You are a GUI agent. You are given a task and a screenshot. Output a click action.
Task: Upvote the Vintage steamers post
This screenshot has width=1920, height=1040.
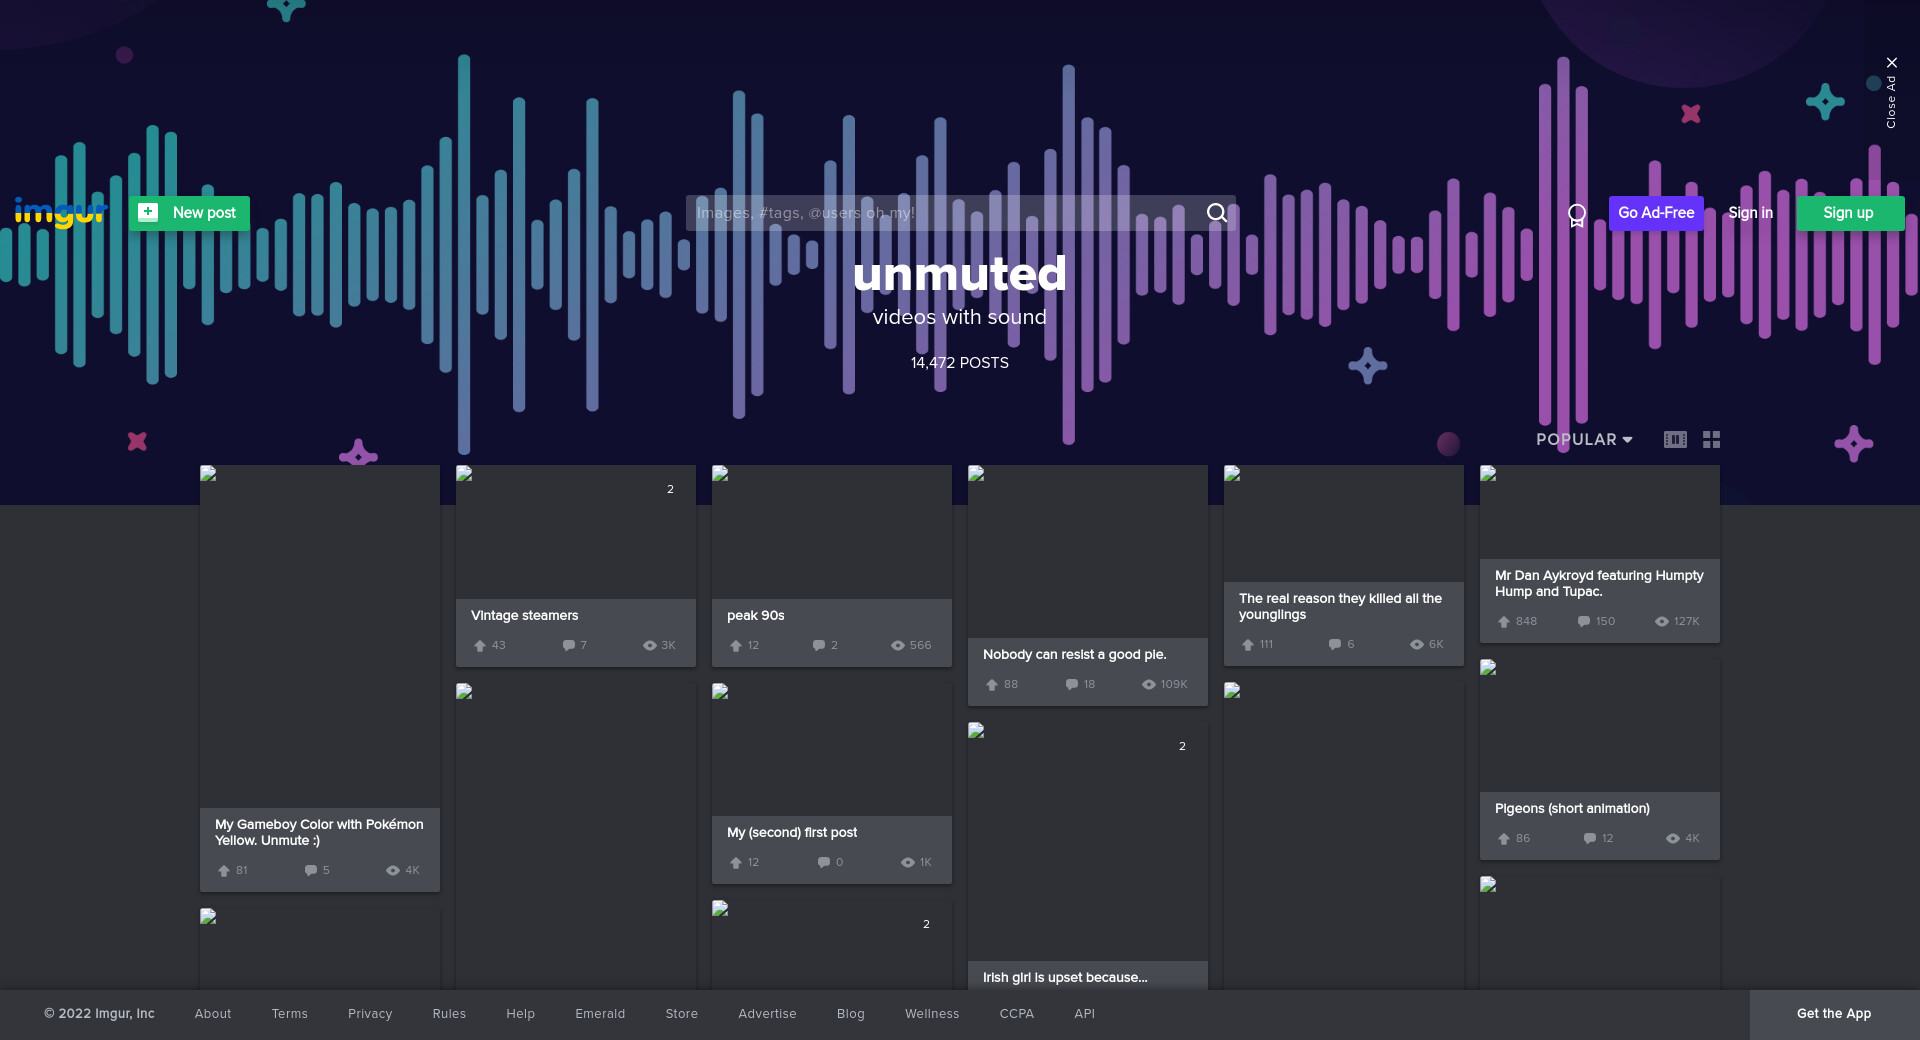[480, 646]
